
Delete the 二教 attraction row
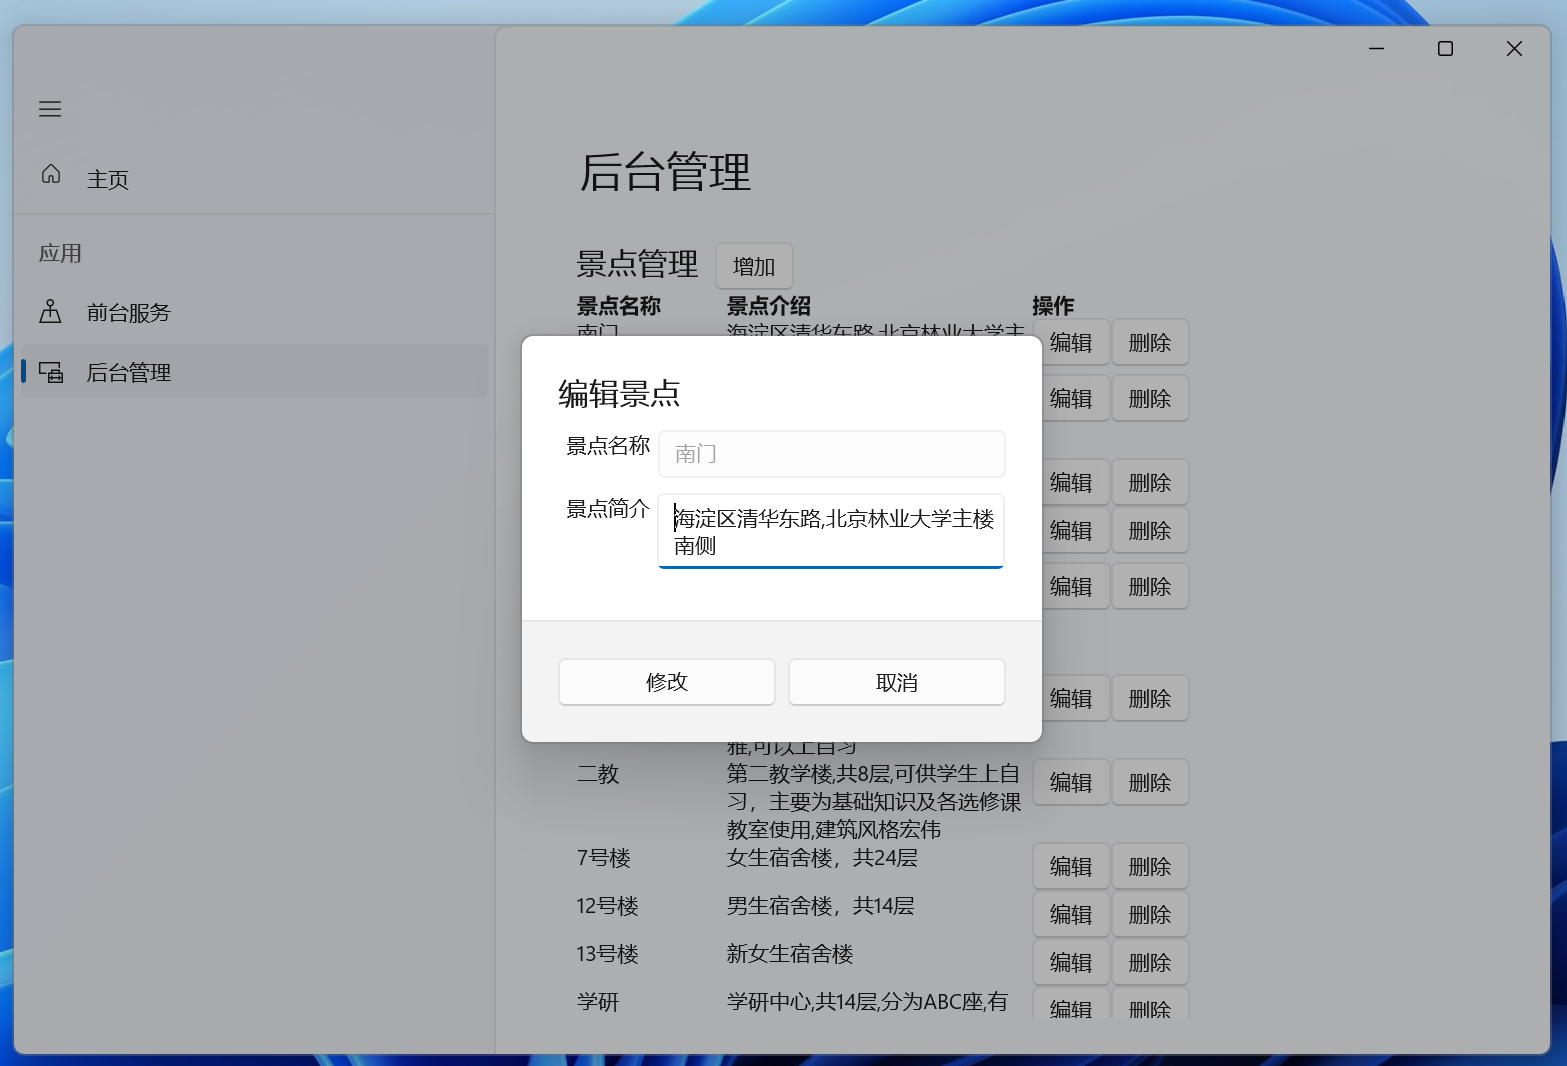click(1150, 783)
